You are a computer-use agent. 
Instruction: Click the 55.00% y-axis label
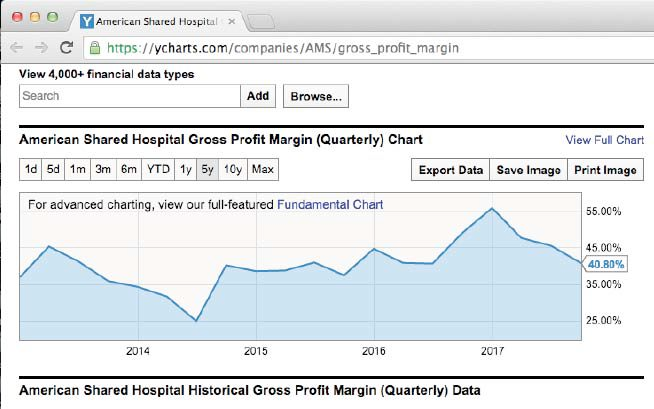coord(604,211)
